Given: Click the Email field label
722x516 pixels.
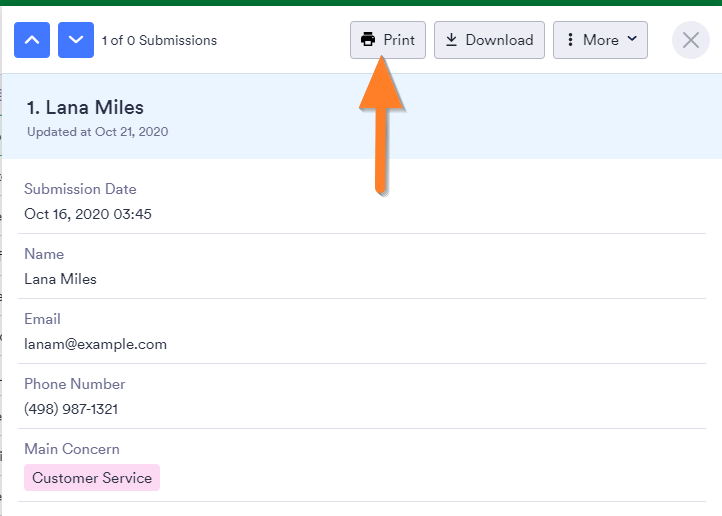Looking at the screenshot, I should pos(42,319).
